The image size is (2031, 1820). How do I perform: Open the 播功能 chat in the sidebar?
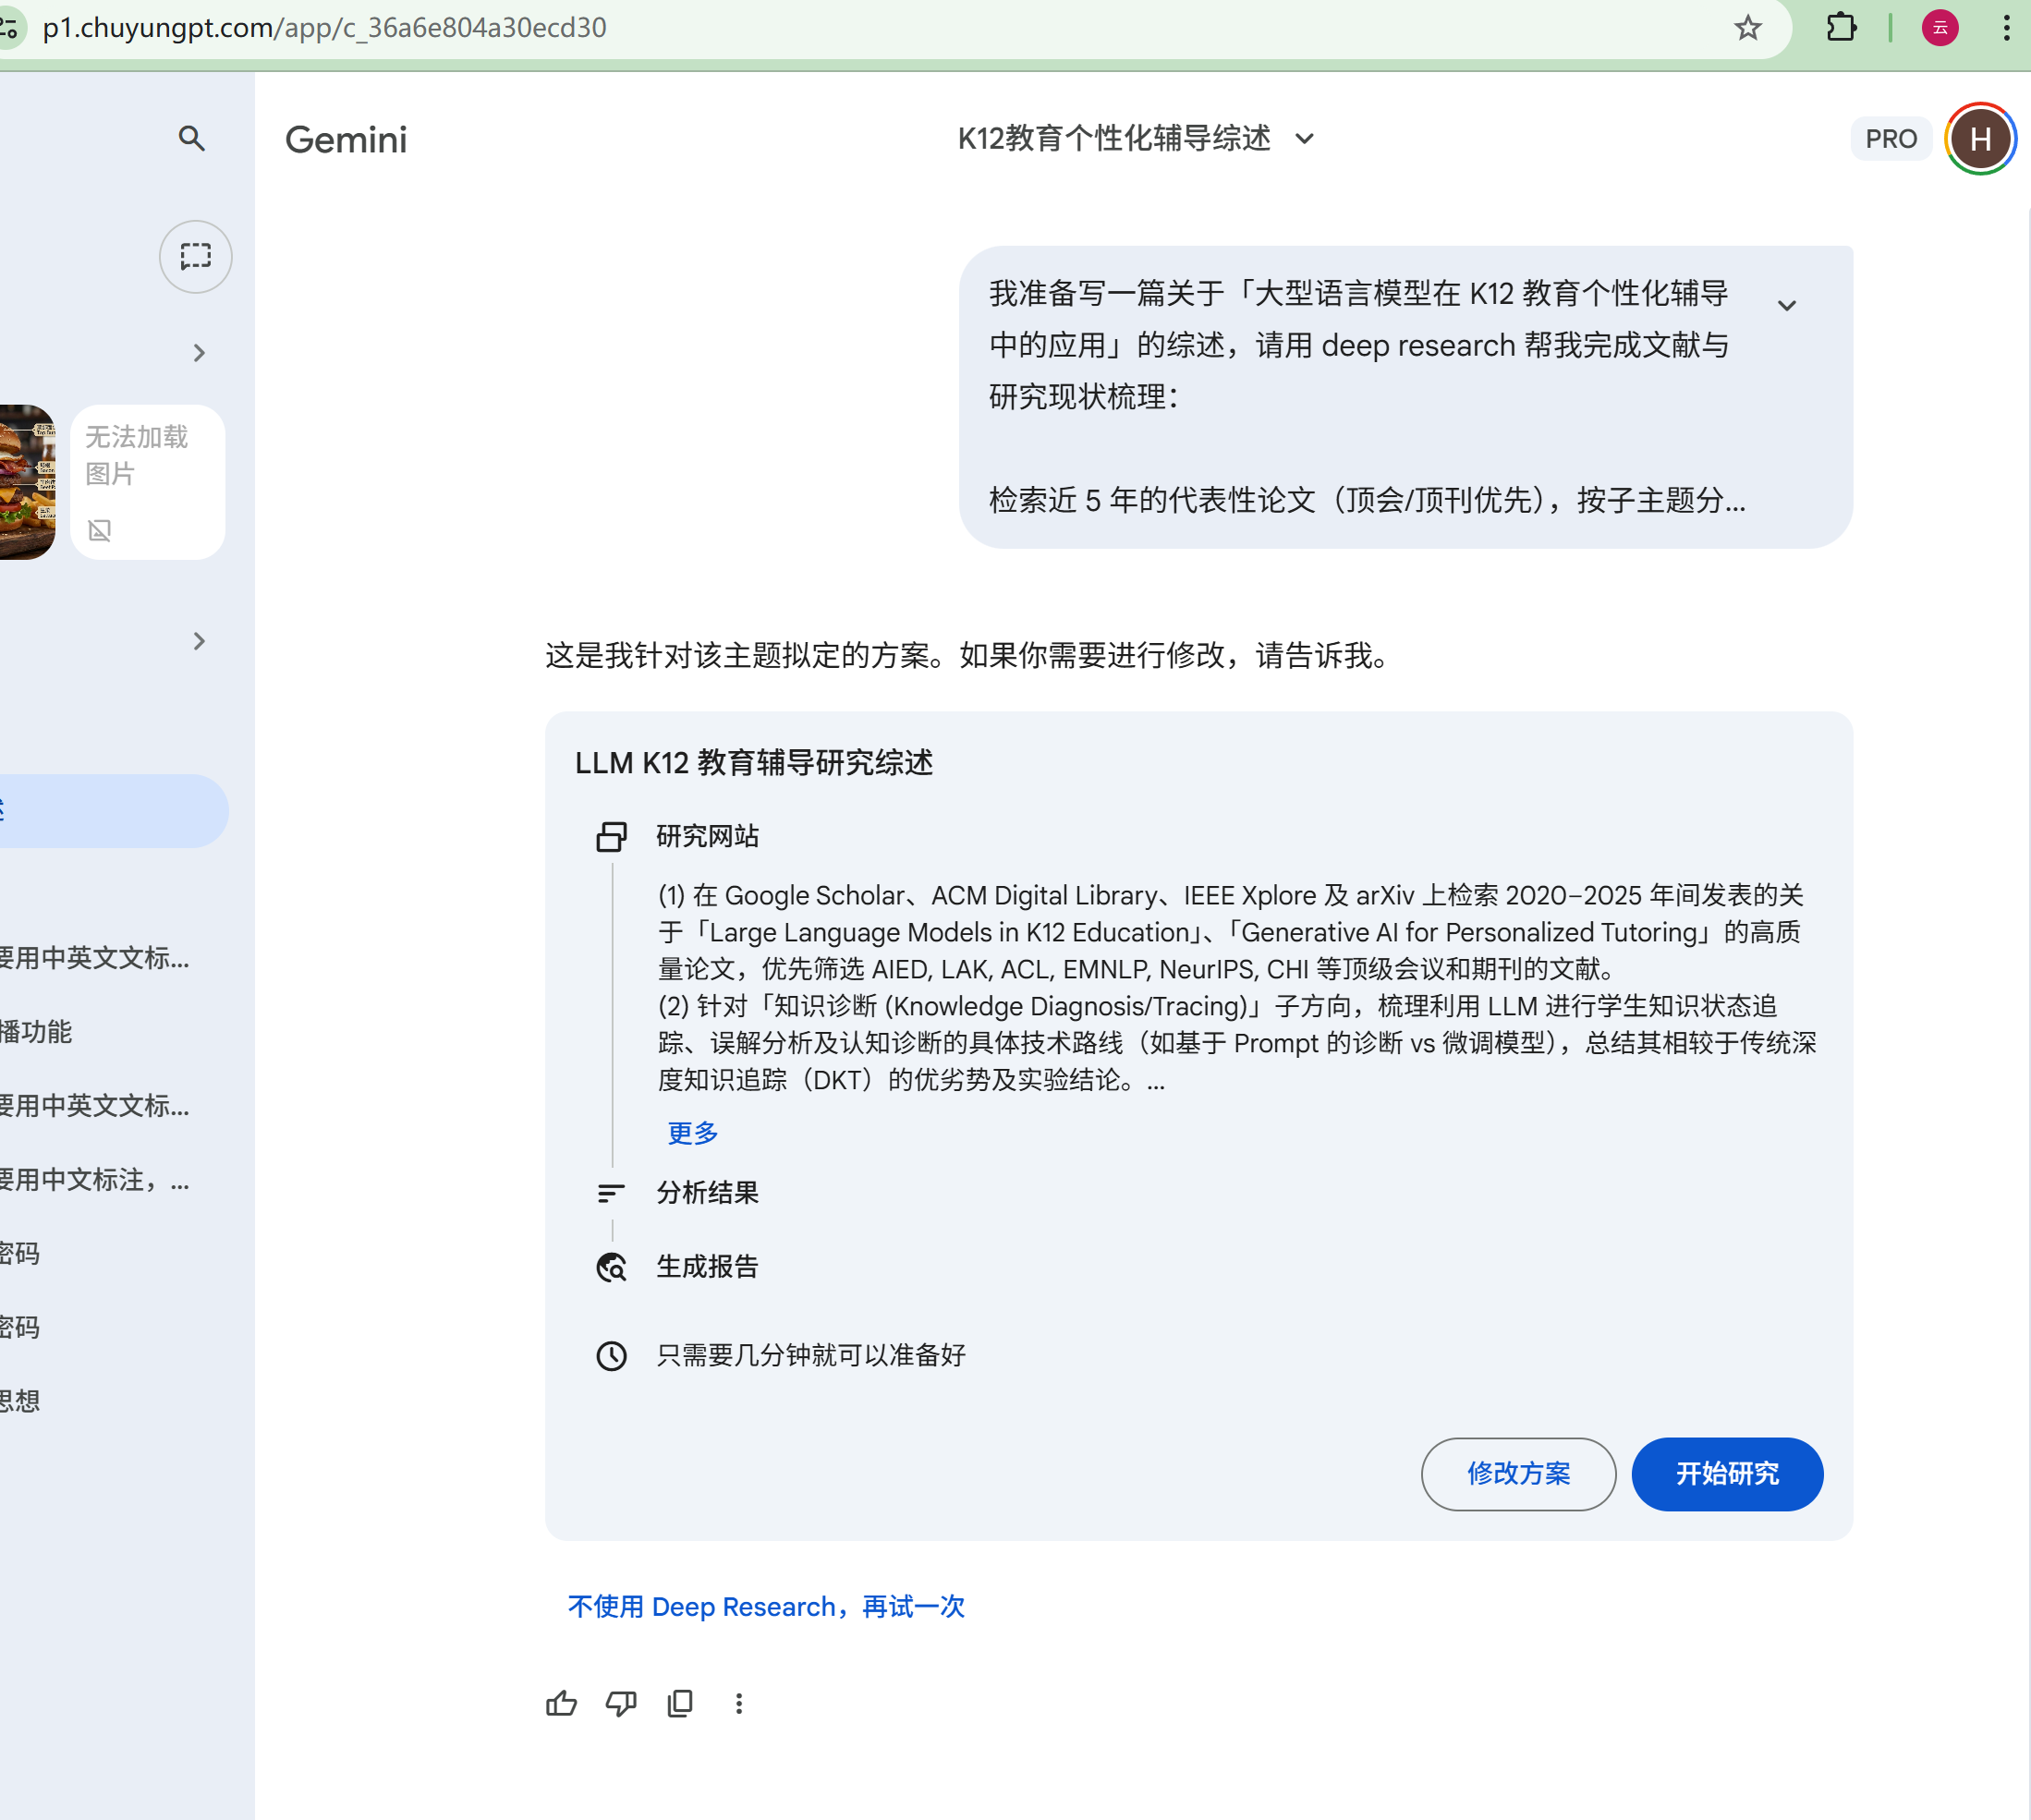click(36, 1031)
